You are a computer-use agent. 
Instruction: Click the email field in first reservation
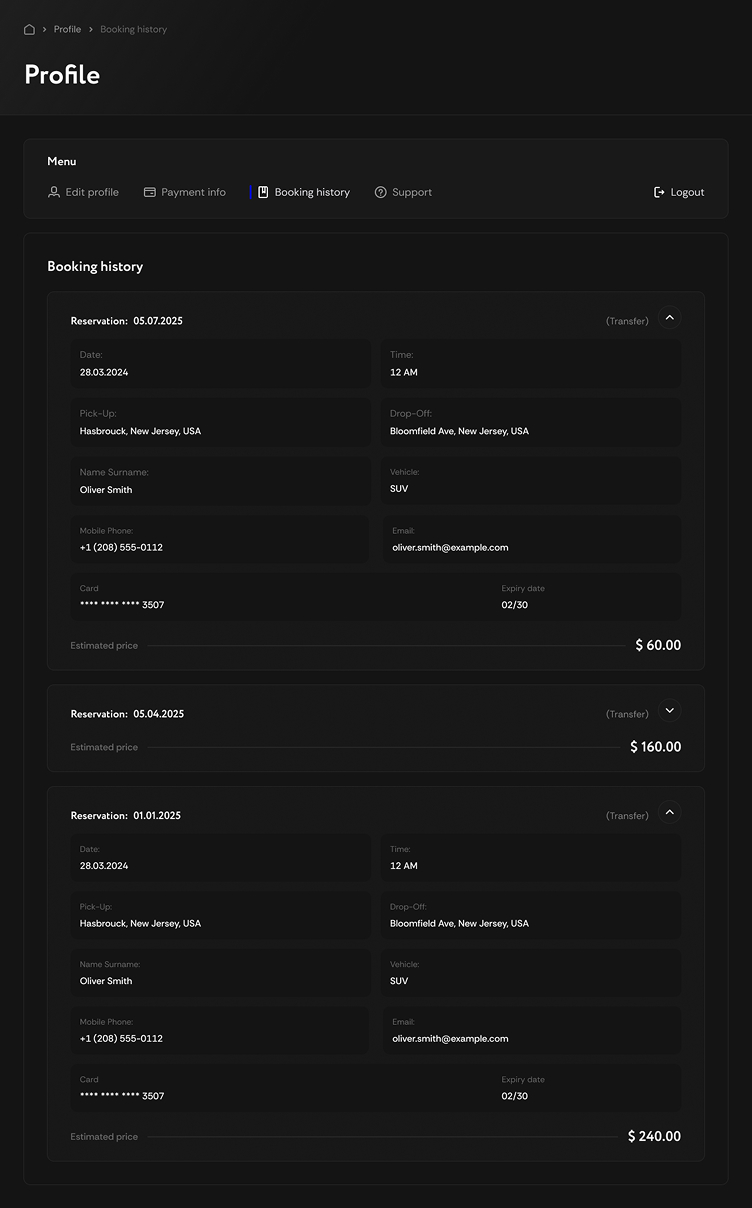tap(531, 540)
